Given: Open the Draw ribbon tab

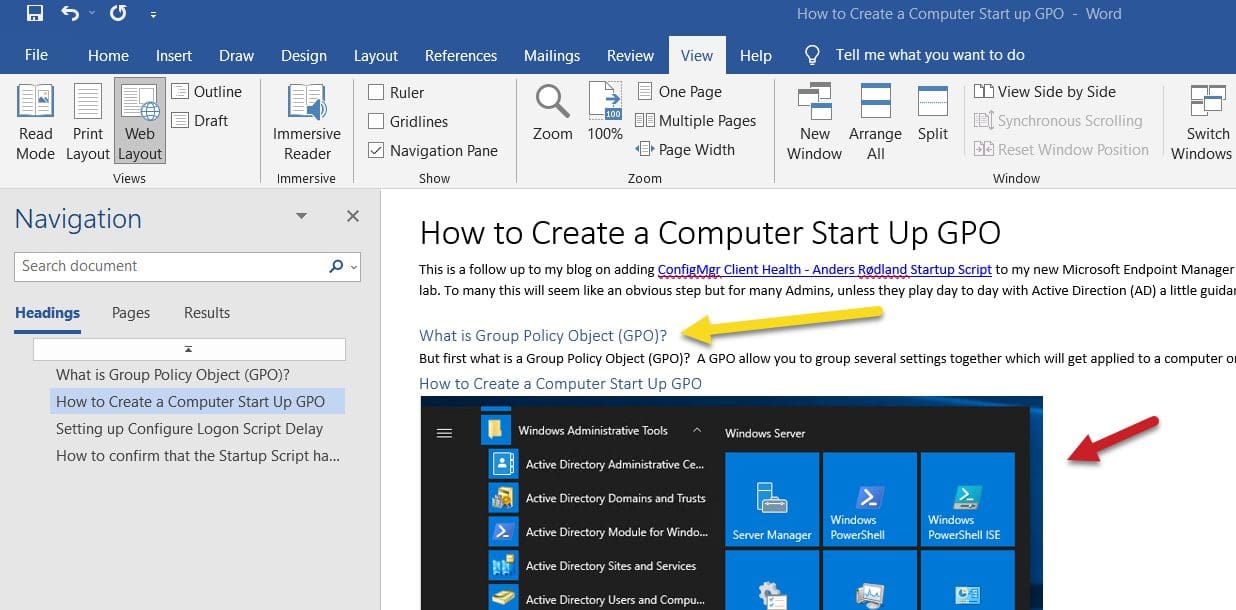Looking at the screenshot, I should click(236, 56).
